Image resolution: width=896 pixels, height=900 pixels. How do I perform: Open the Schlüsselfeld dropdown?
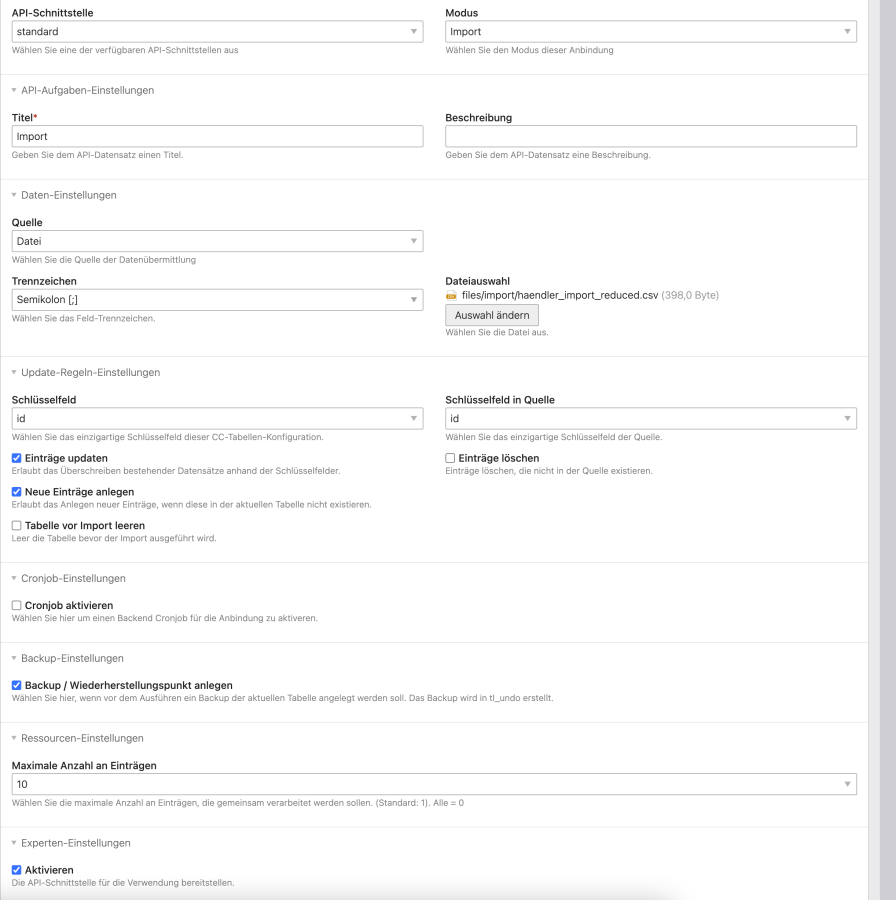click(x=217, y=418)
